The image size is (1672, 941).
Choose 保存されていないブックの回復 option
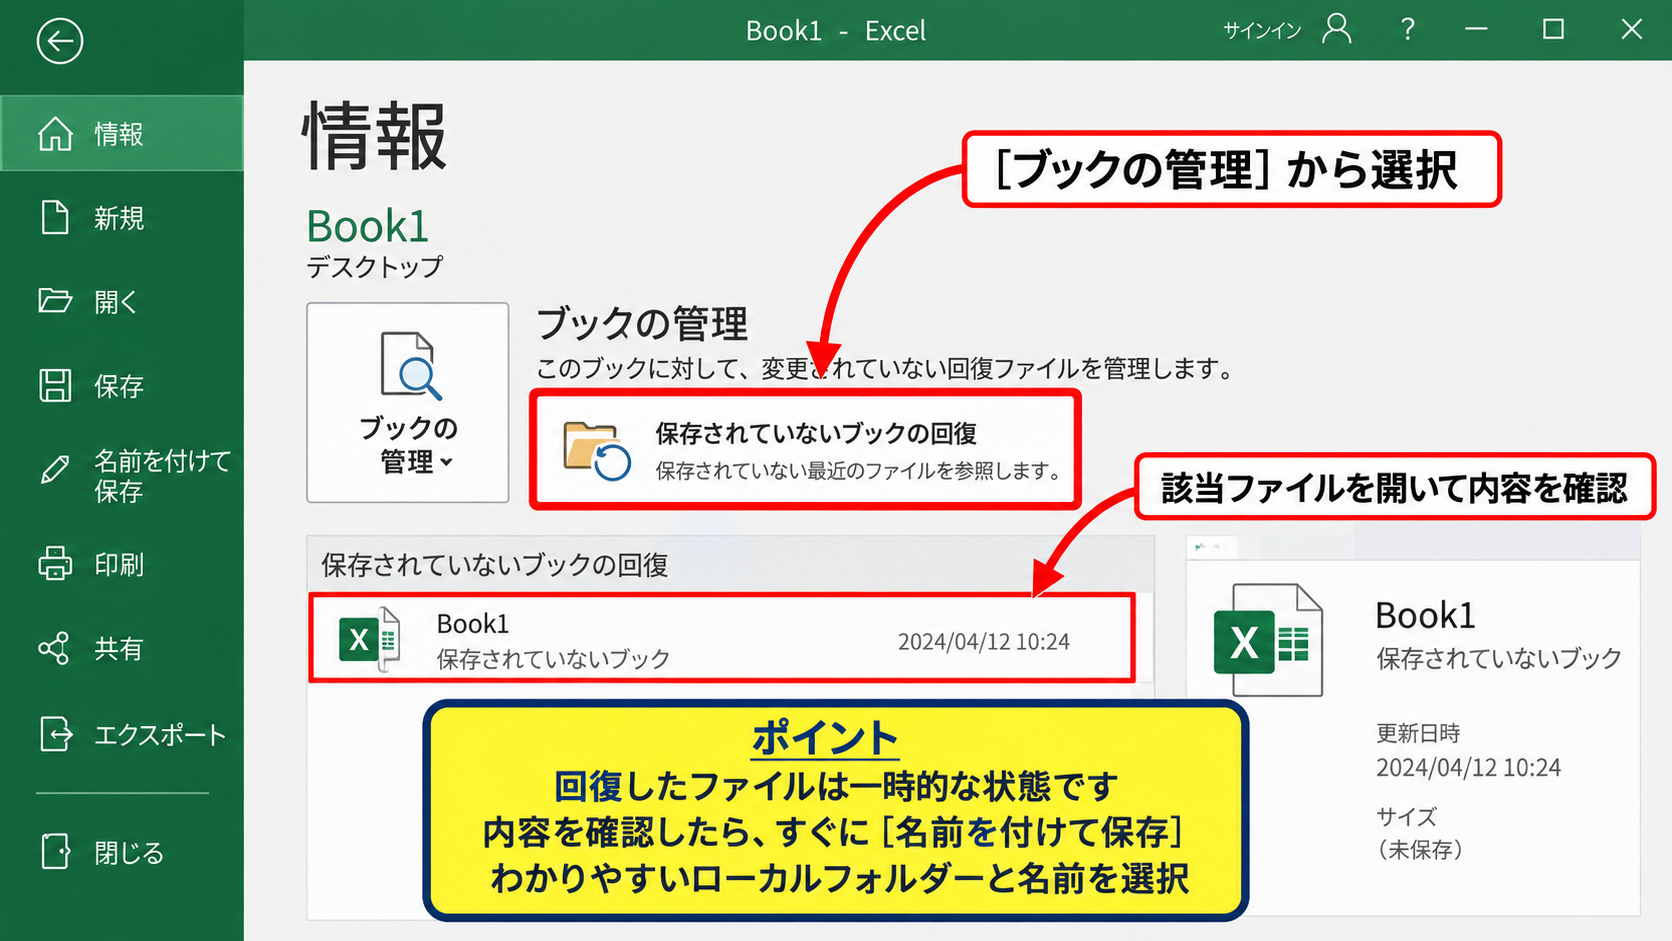click(x=805, y=450)
